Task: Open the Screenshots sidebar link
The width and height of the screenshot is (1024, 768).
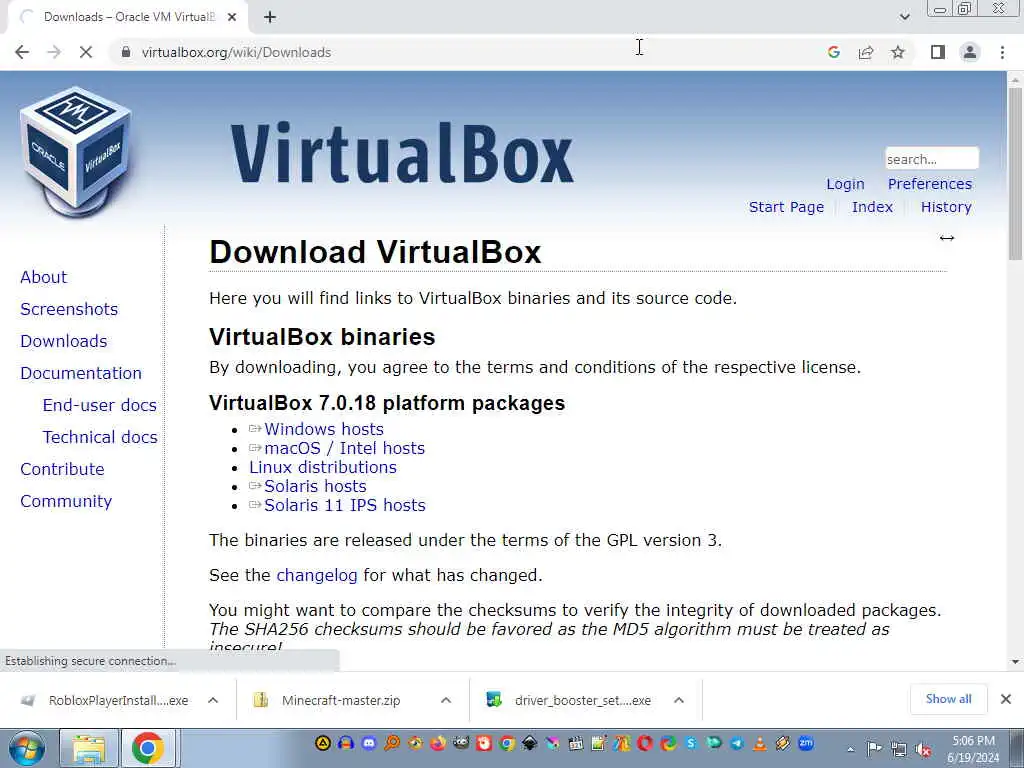Action: click(69, 309)
